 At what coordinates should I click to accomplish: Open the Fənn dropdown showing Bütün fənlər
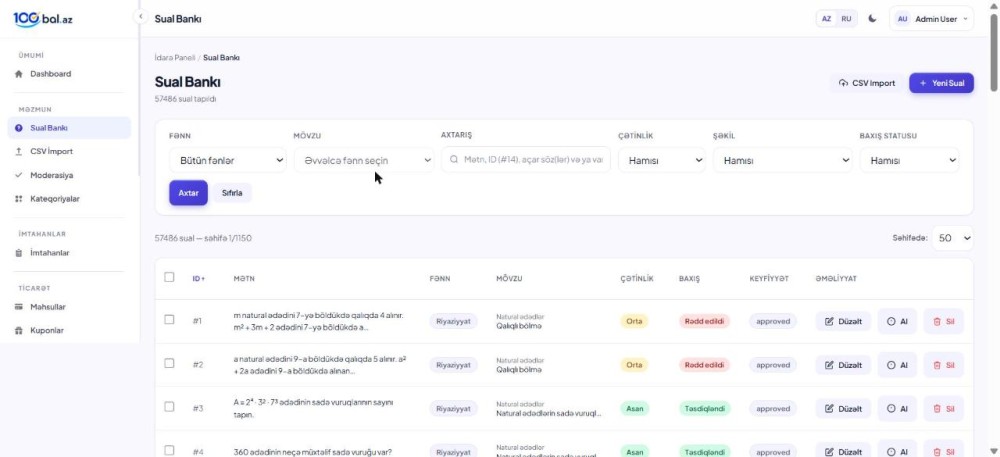coord(228,161)
